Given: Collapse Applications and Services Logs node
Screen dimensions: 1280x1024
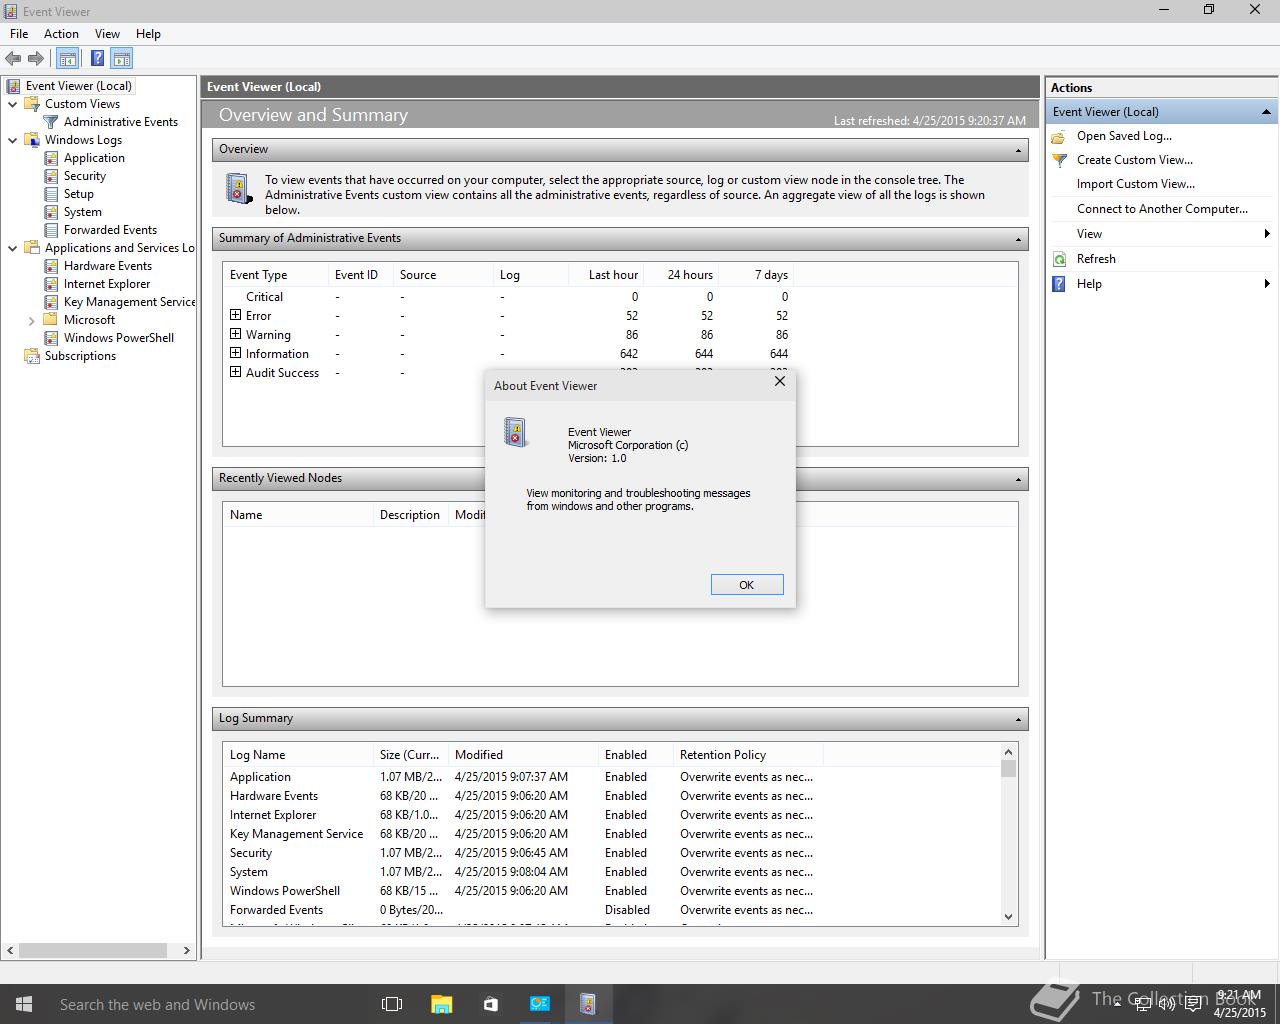Looking at the screenshot, I should [x=13, y=248].
